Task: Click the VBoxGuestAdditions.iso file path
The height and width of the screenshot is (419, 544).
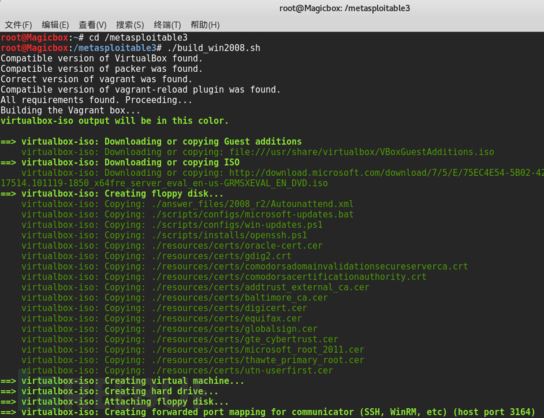Action: (x=362, y=152)
